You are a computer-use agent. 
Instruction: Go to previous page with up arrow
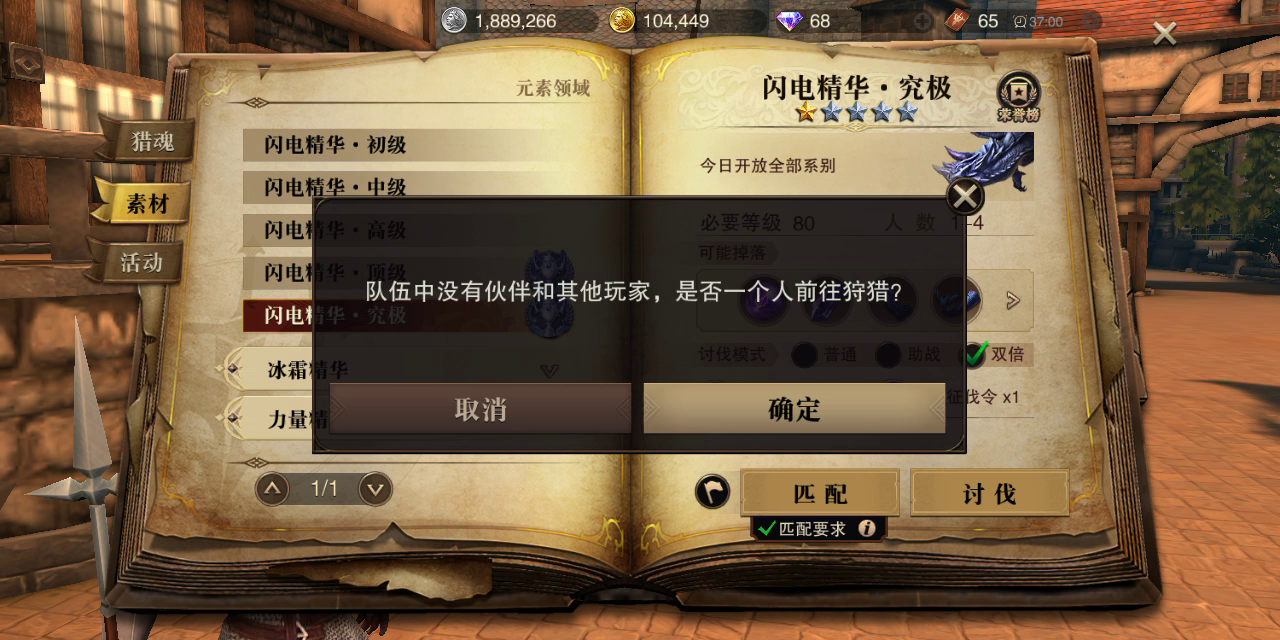(273, 489)
